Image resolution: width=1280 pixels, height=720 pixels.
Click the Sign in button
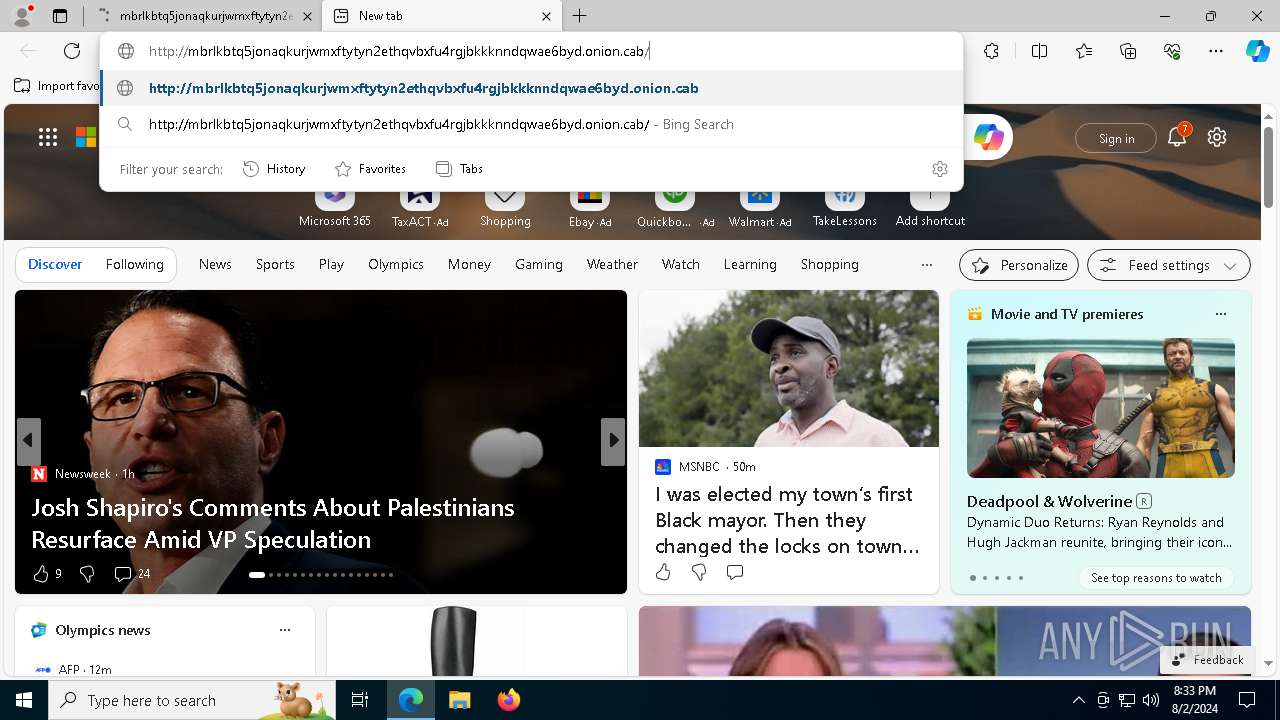pyautogui.click(x=1116, y=138)
